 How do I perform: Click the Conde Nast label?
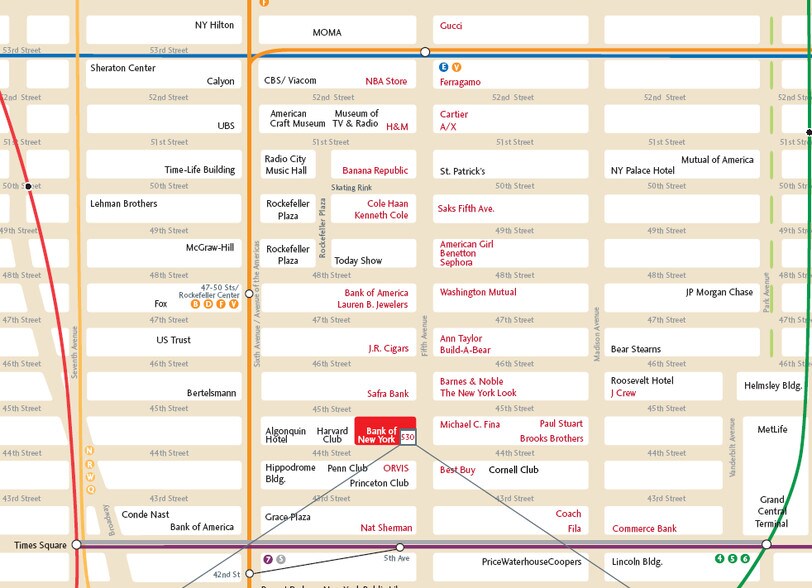pos(146,514)
